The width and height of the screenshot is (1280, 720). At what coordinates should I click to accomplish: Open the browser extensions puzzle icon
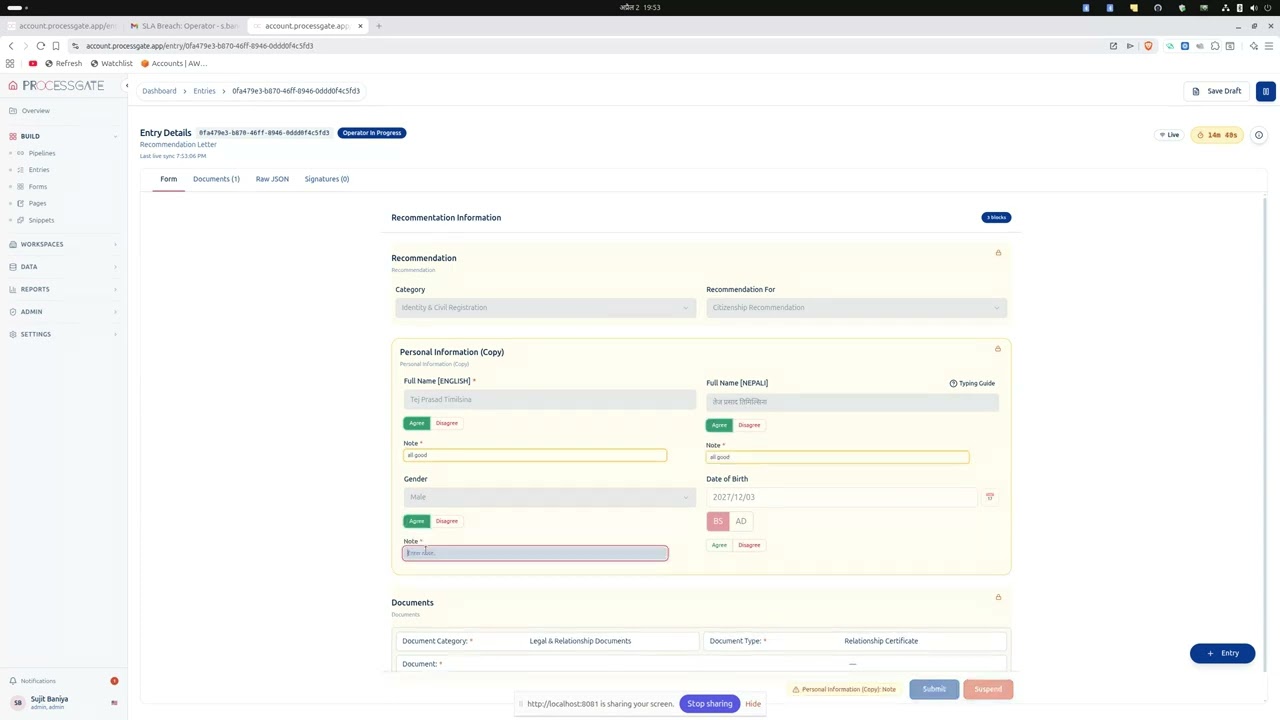click(x=1215, y=46)
